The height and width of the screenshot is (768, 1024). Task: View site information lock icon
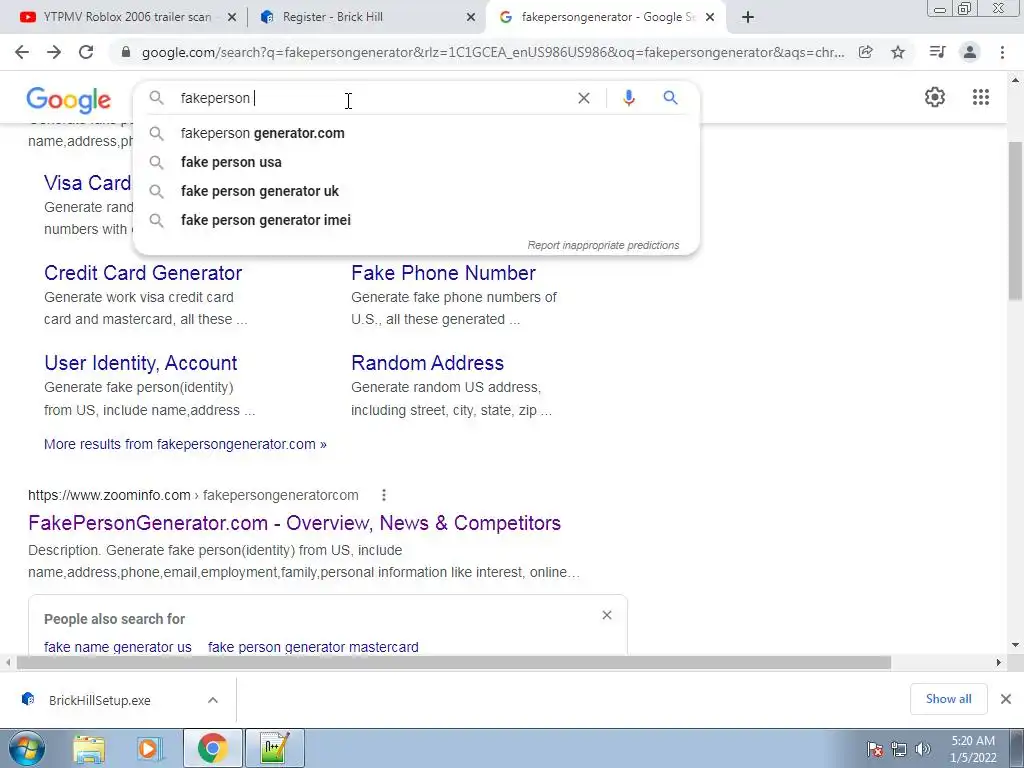tap(126, 52)
